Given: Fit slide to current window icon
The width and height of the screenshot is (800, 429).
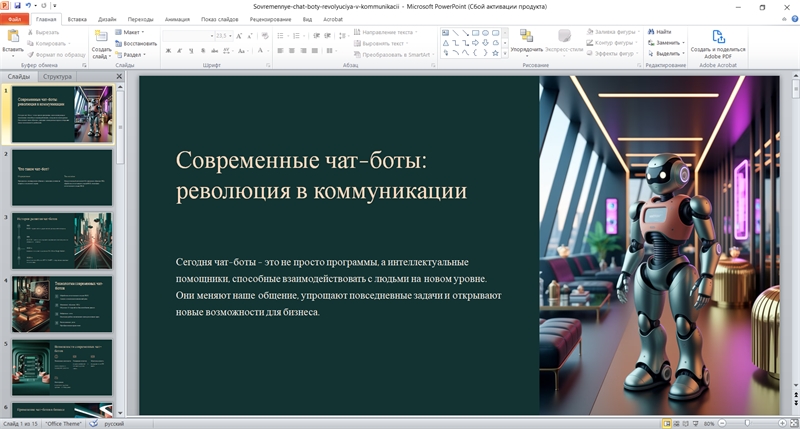Looking at the screenshot, I should 793,423.
